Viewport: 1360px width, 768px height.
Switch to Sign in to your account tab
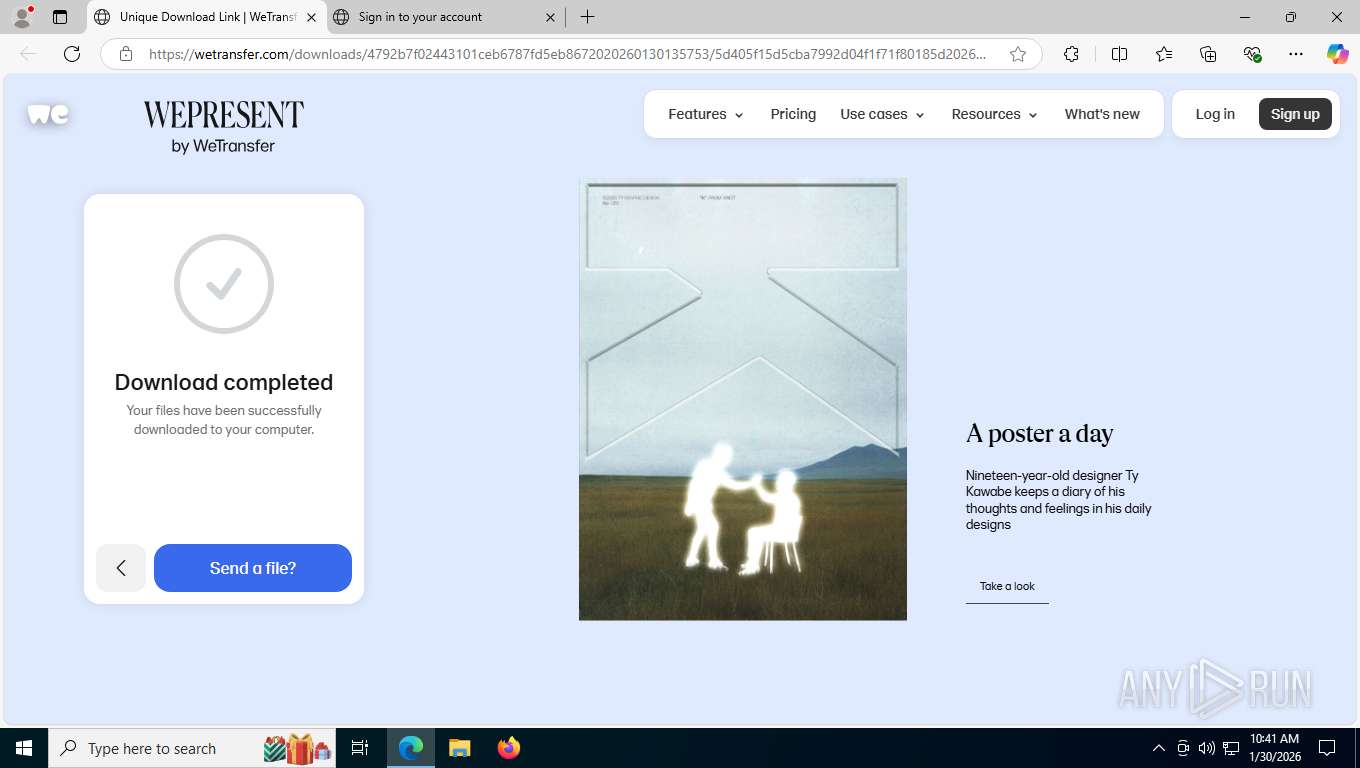(446, 17)
